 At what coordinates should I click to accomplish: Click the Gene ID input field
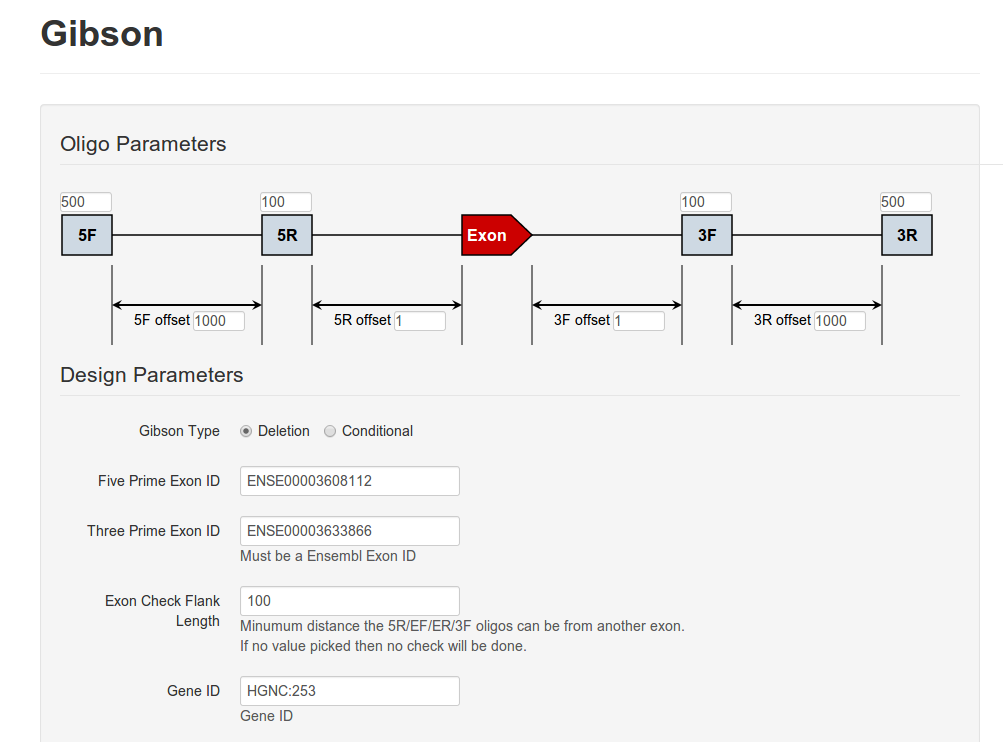coord(350,691)
